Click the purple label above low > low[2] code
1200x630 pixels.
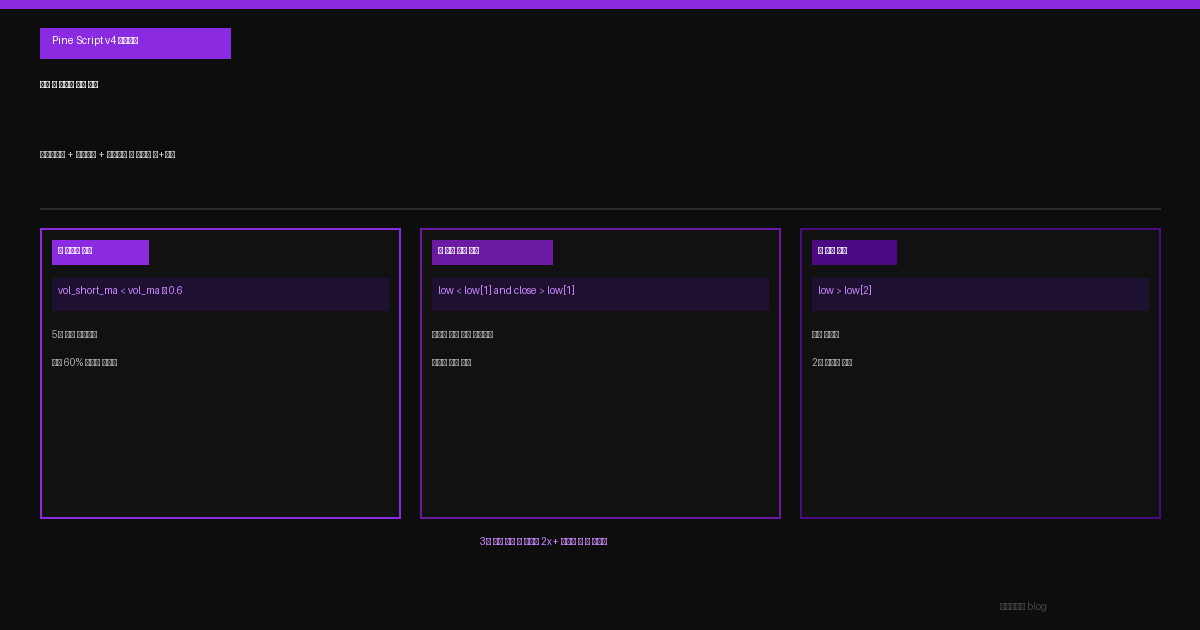tap(854, 252)
